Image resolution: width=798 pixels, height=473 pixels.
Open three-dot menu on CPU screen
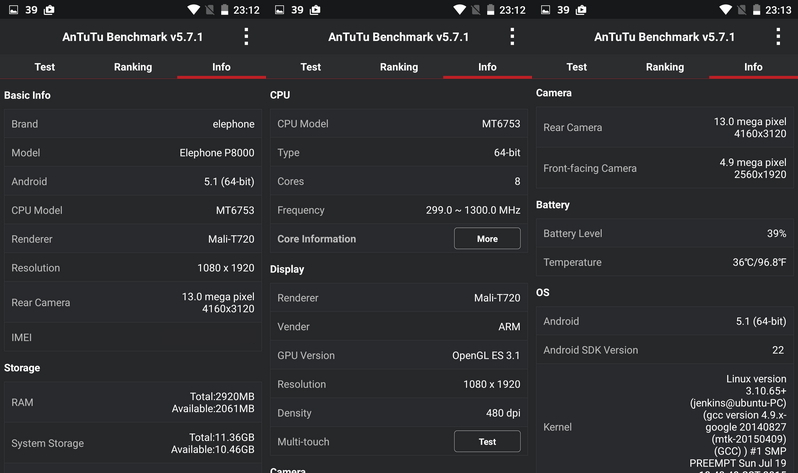(x=512, y=37)
